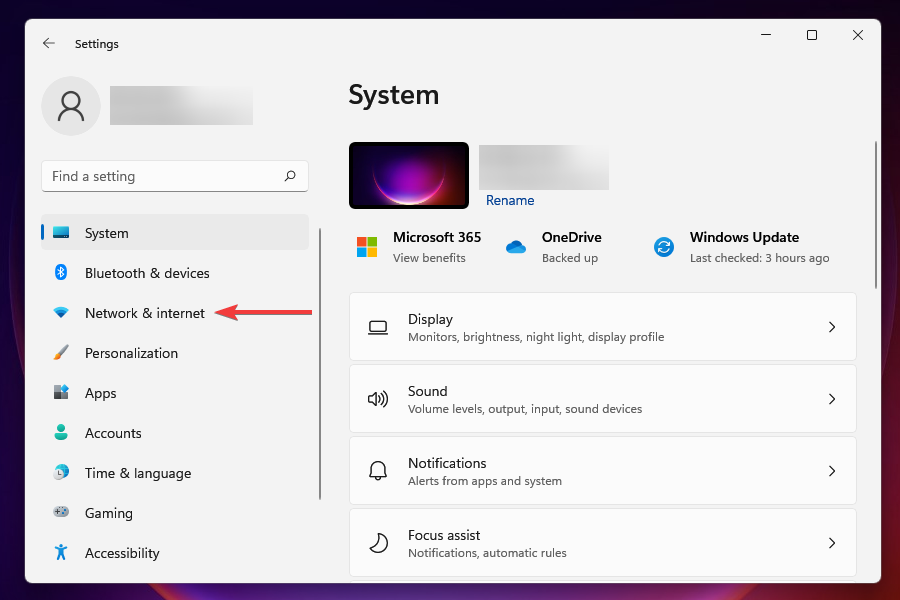Click the Microsoft 365 logo icon

[x=367, y=247]
